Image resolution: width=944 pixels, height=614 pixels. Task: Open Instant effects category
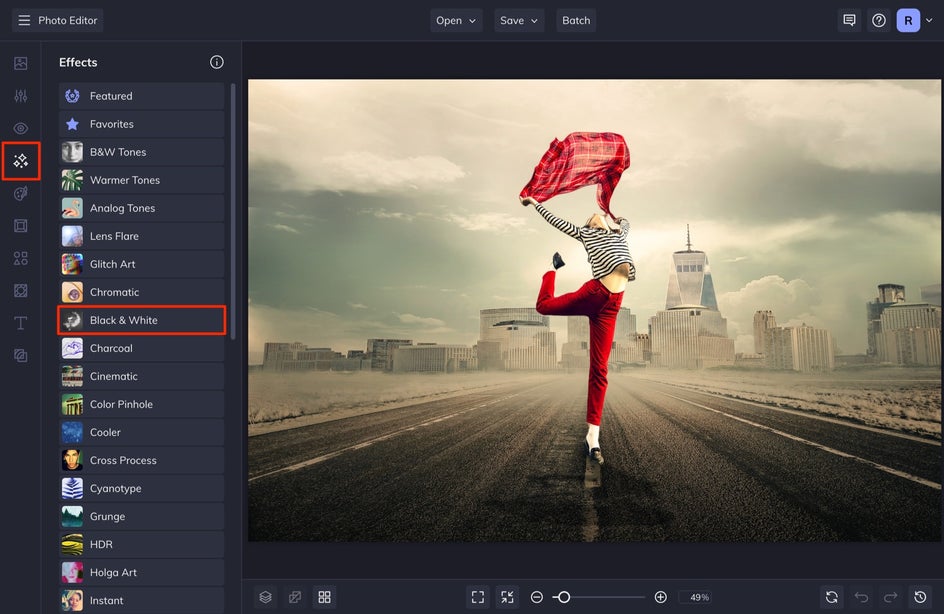coord(141,600)
